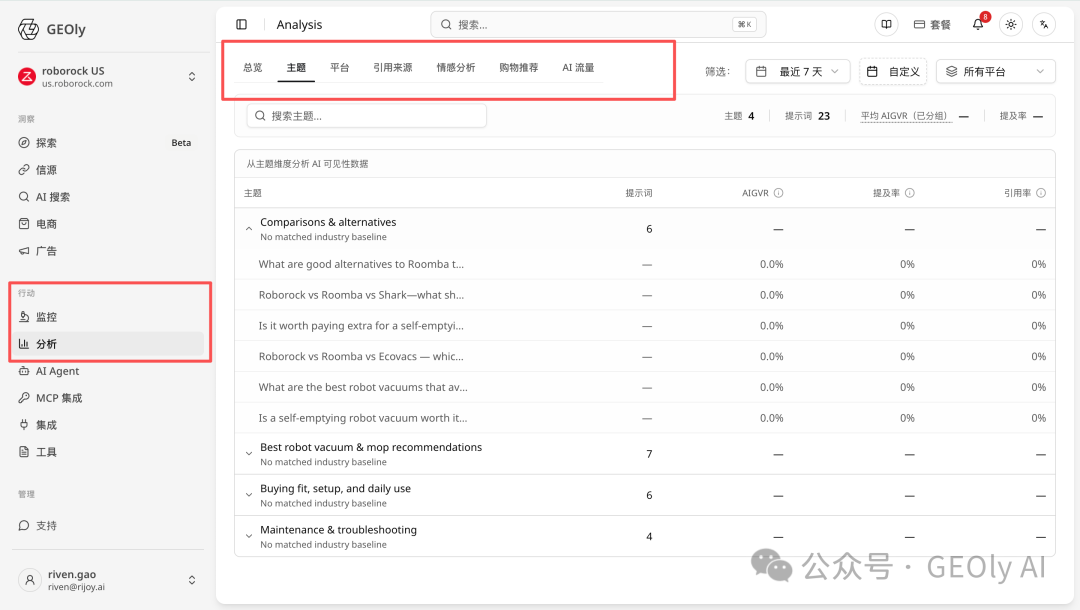Click the GEOly logo icon

(28, 30)
